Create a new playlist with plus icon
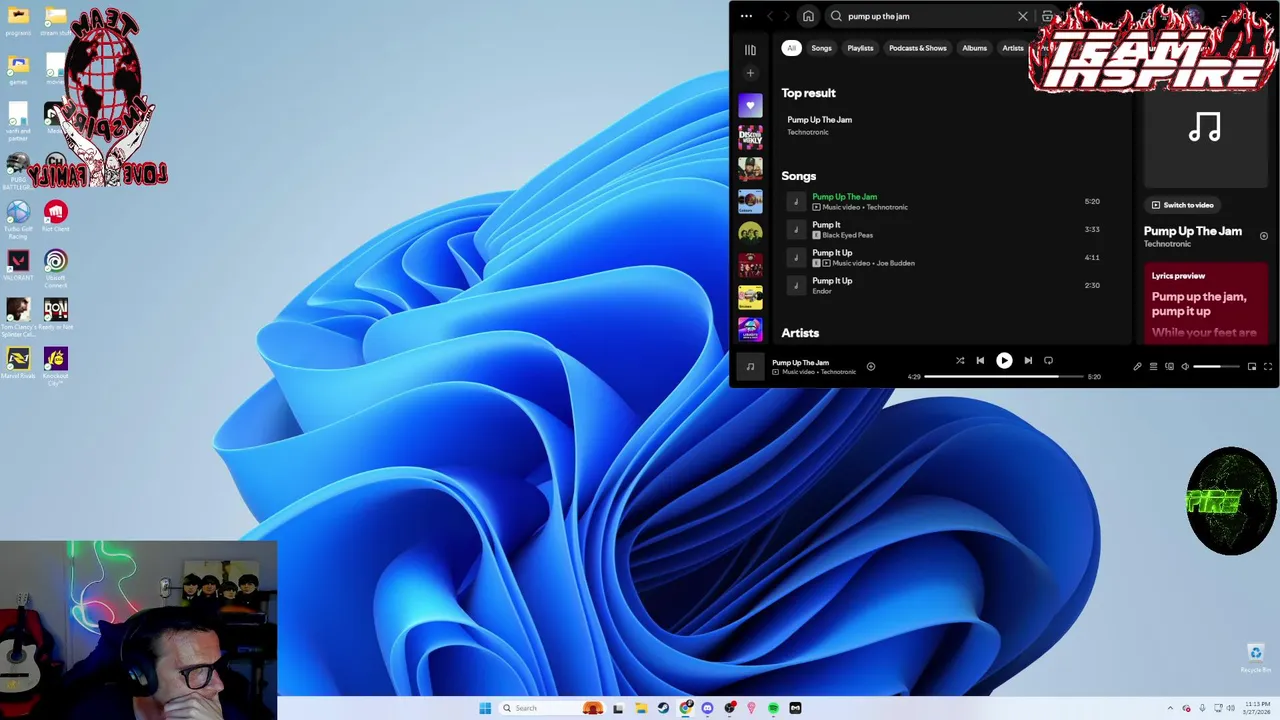The height and width of the screenshot is (720, 1280). pos(750,73)
